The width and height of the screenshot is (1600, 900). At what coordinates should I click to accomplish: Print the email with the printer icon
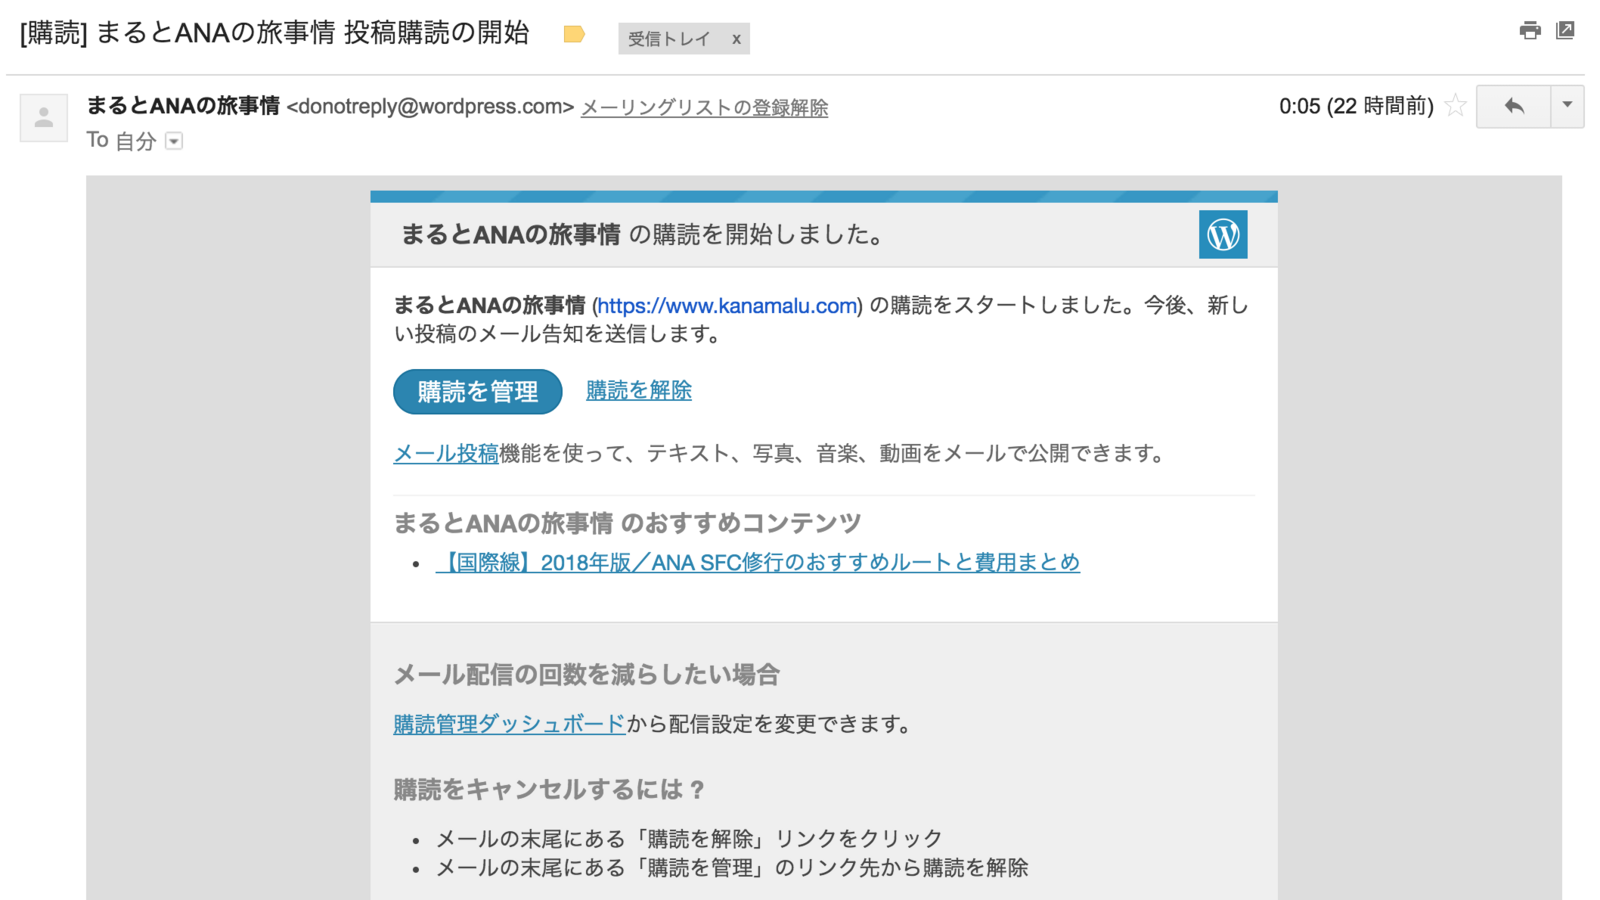coord(1530,31)
